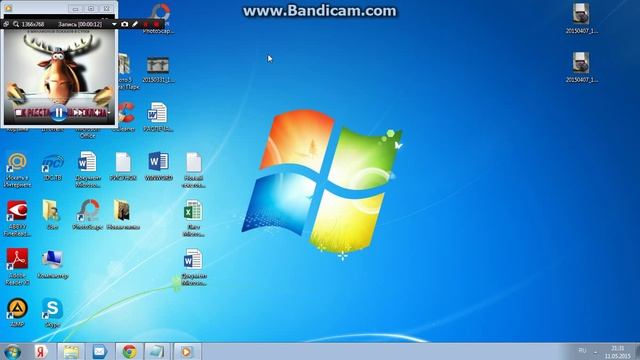Stop the video with the square button
Image resolution: width=640 pixels, height=360 pixels.
[18, 112]
